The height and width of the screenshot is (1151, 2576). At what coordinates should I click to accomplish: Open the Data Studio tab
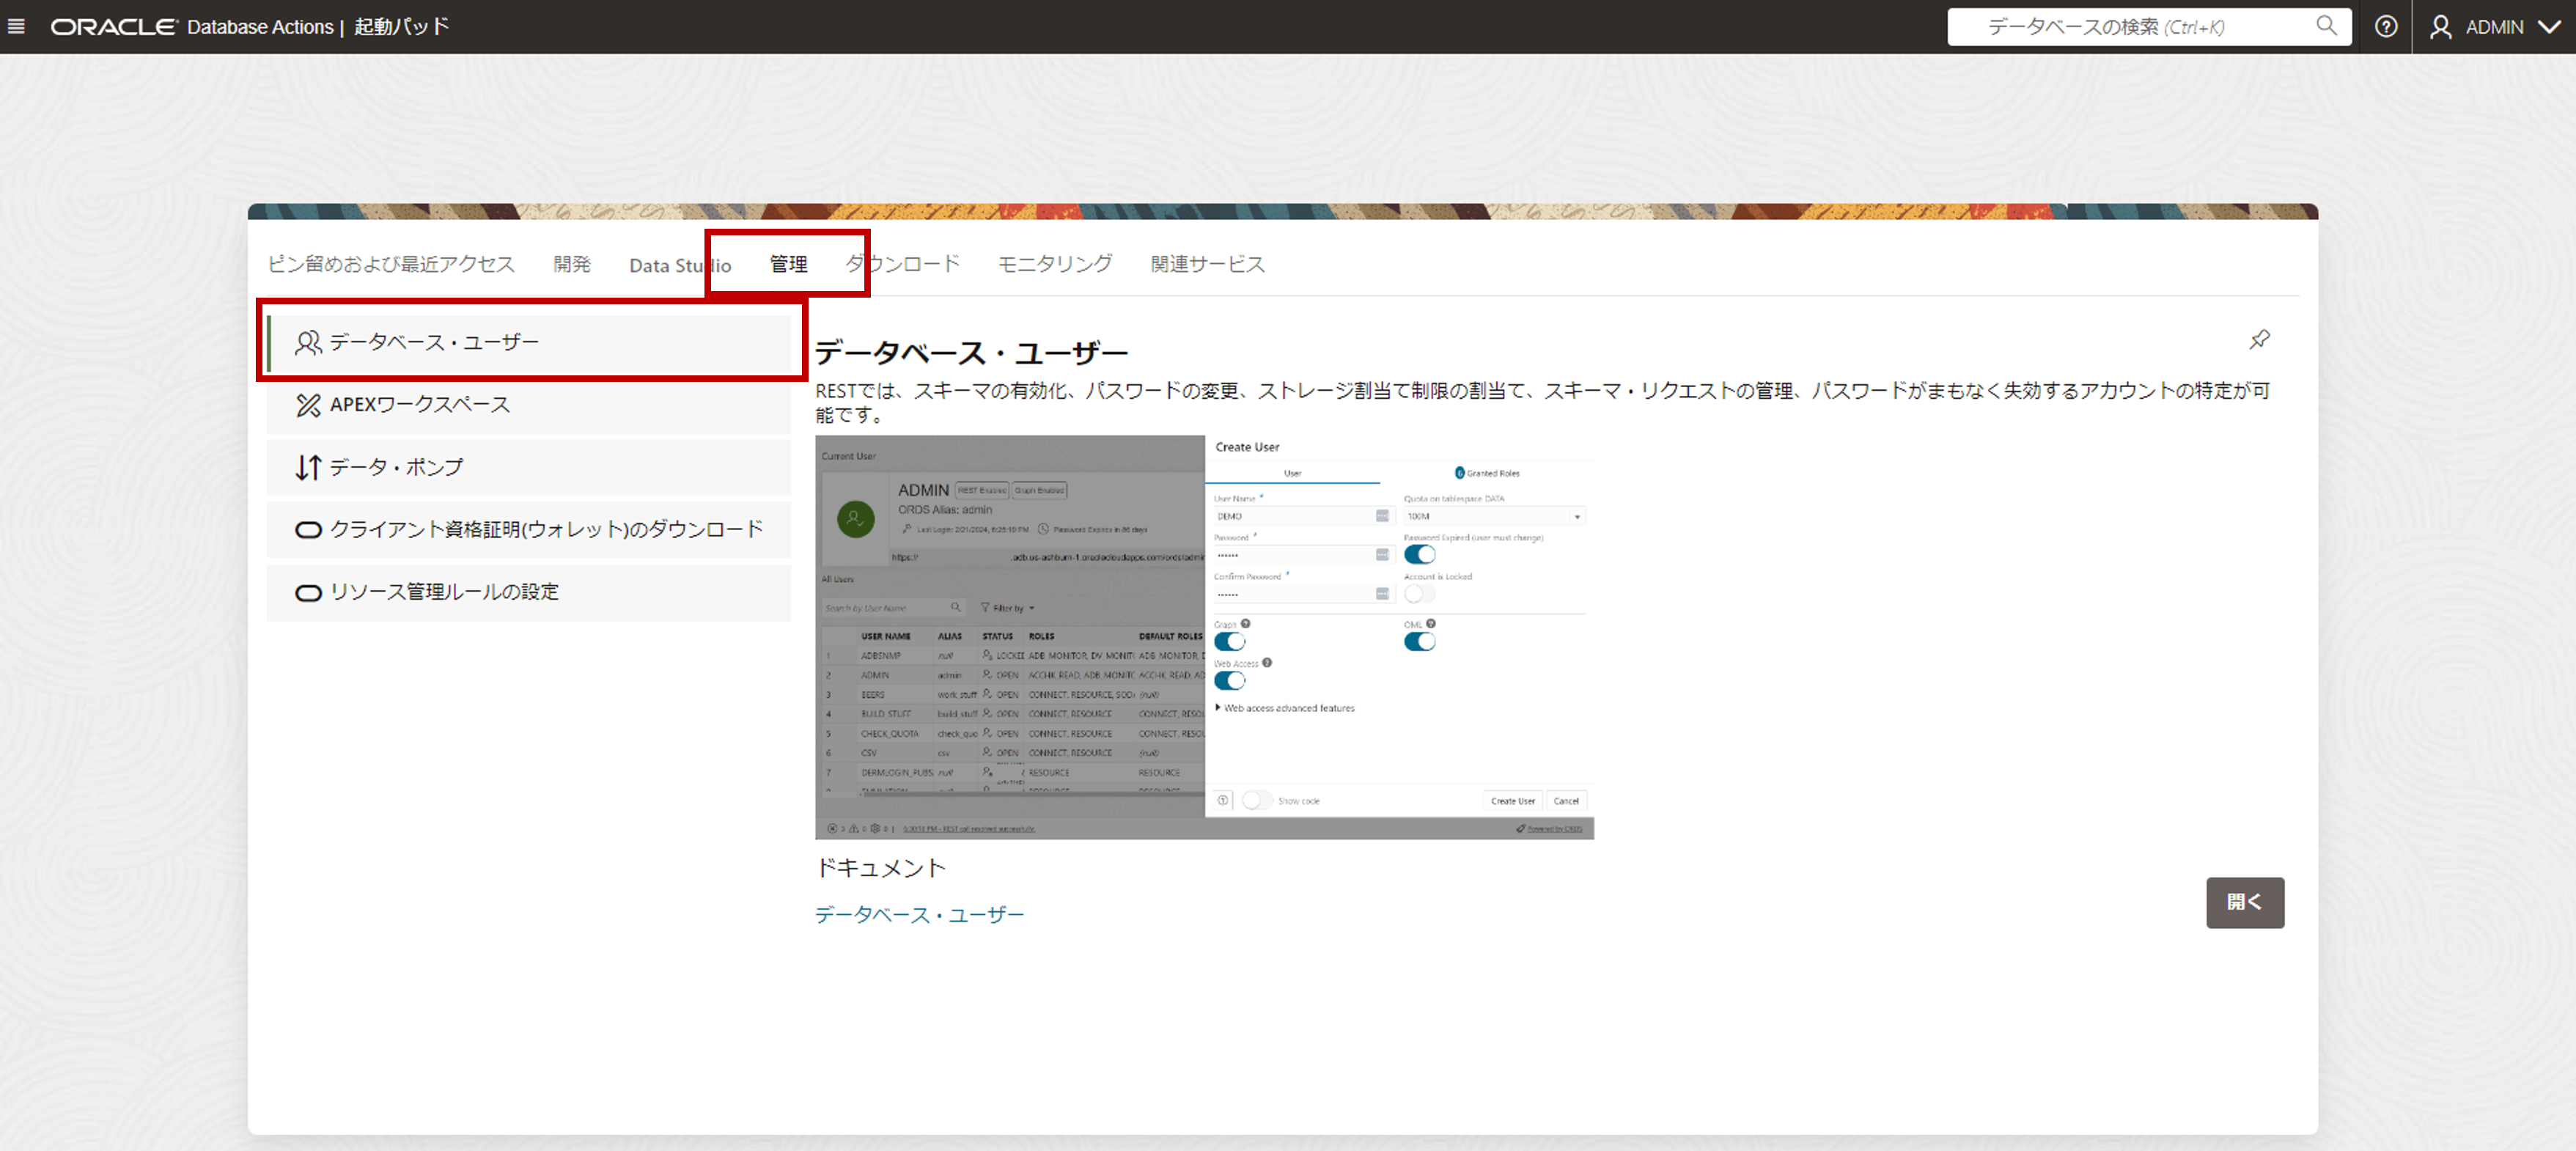pos(680,265)
